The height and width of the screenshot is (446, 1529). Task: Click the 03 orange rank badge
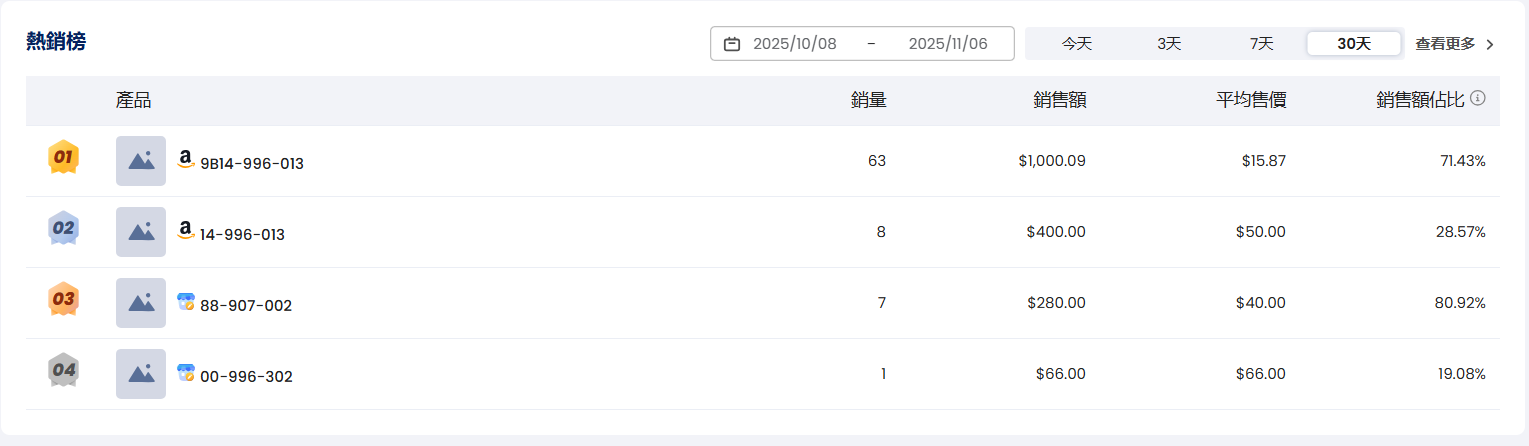click(x=63, y=299)
